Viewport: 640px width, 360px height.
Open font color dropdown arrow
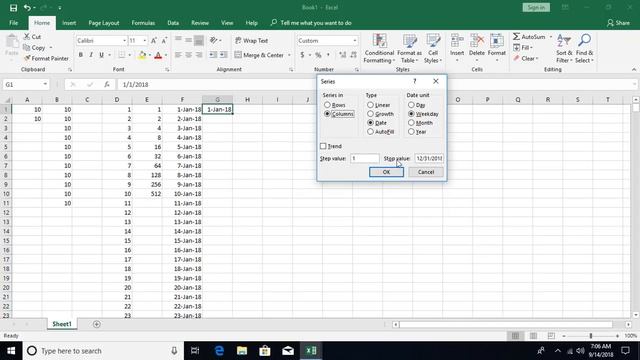[x=166, y=55]
